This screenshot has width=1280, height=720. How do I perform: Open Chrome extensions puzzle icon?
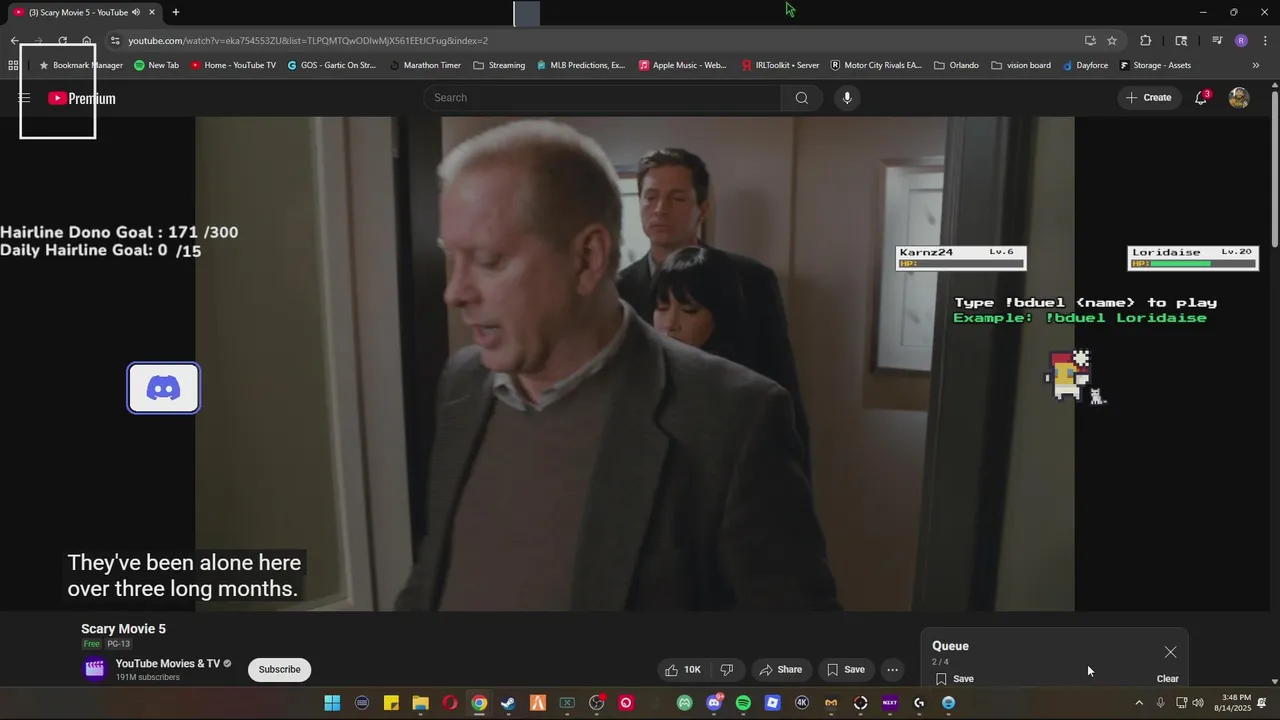point(1146,41)
